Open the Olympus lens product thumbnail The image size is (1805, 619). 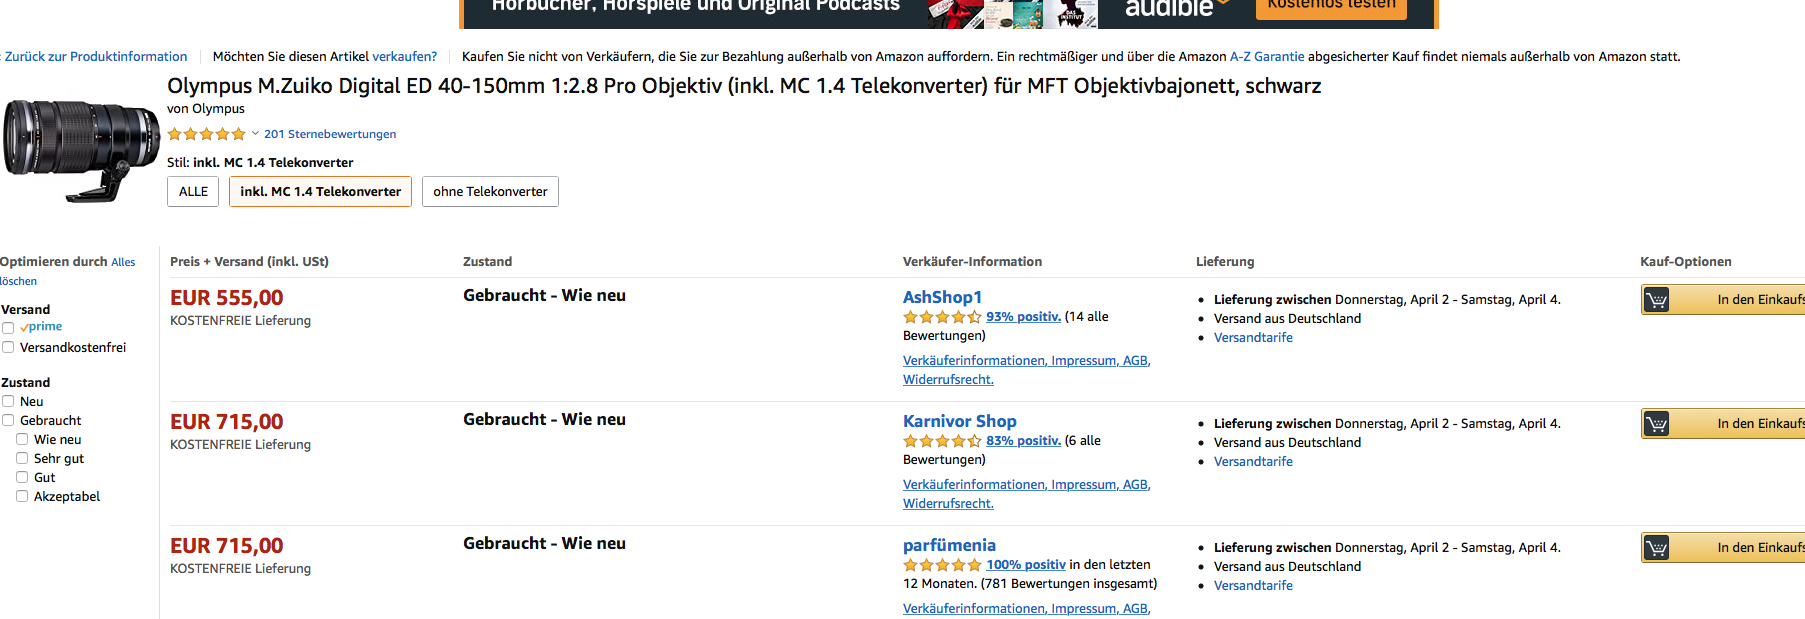(x=81, y=150)
